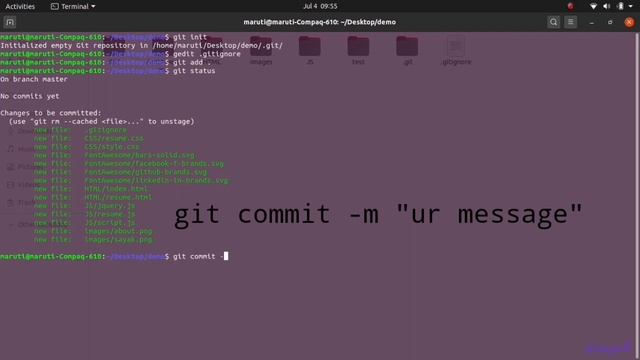Click the 'git status' command text

pos(194,71)
